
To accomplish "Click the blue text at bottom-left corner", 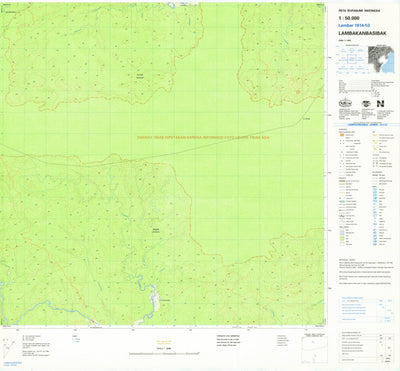I will [x=12, y=364].
